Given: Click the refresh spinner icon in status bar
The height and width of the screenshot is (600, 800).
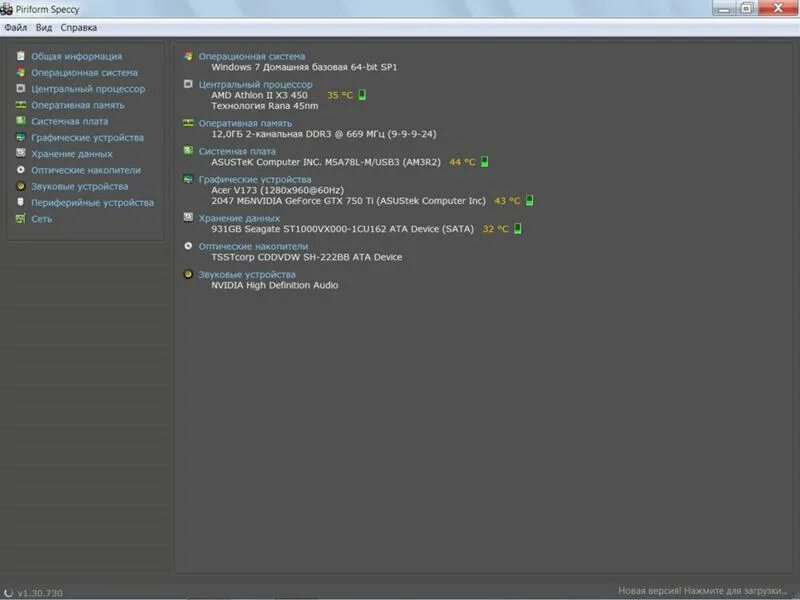Looking at the screenshot, I should click(8, 592).
